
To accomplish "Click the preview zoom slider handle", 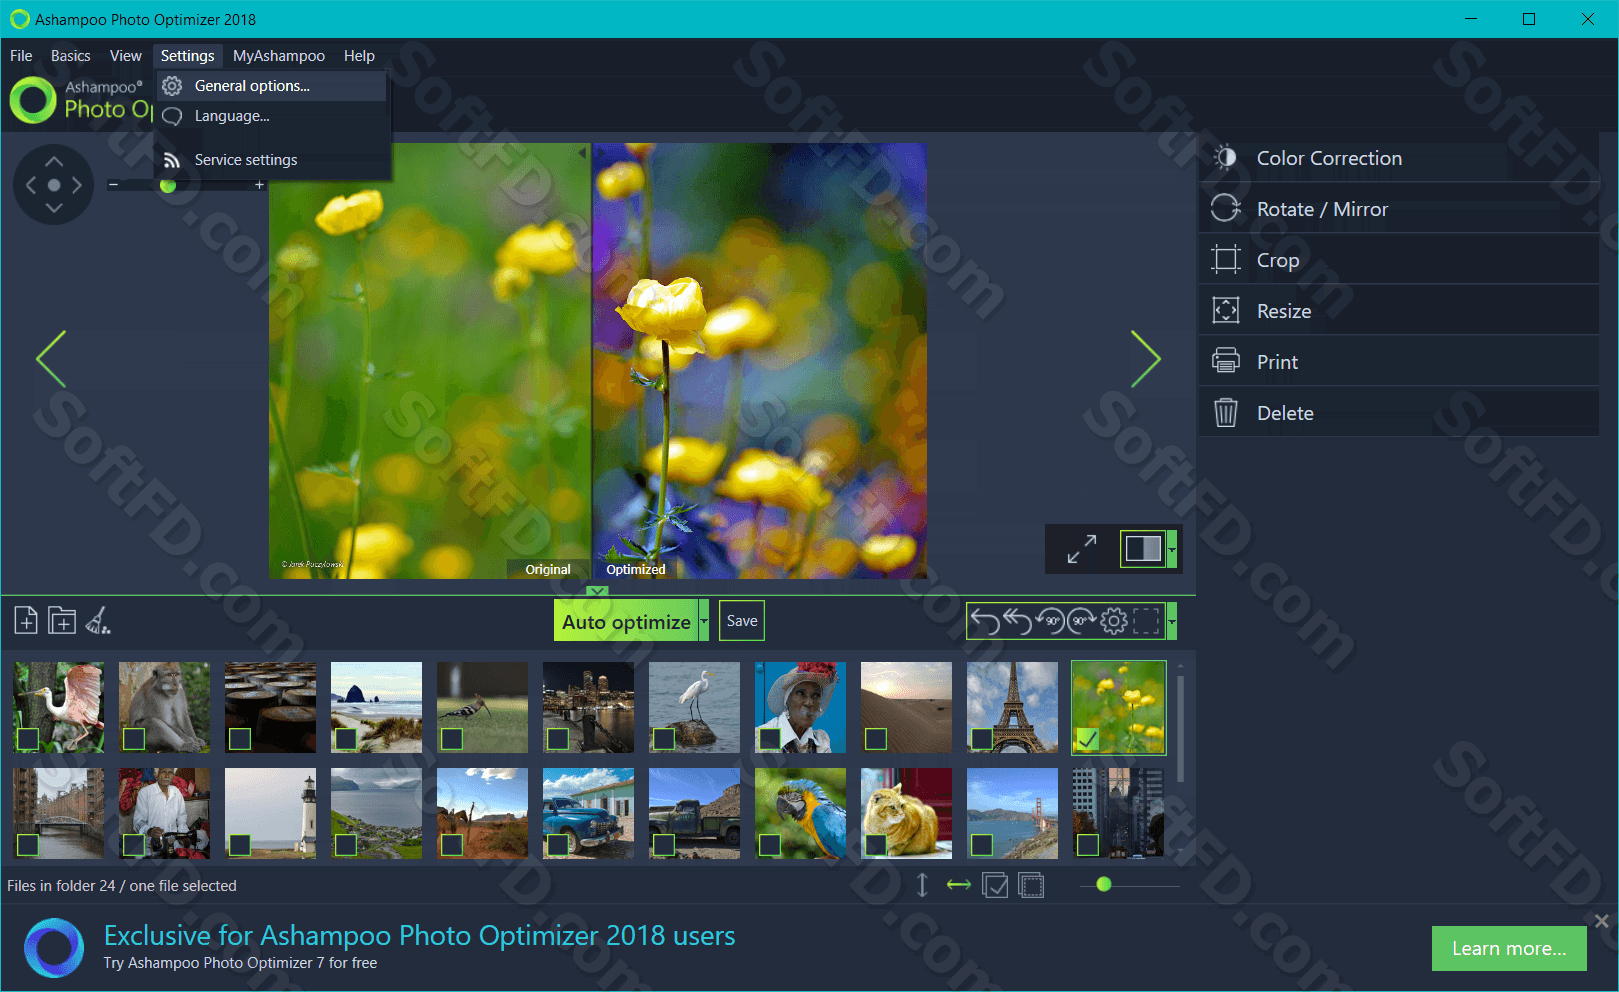I will (x=168, y=185).
